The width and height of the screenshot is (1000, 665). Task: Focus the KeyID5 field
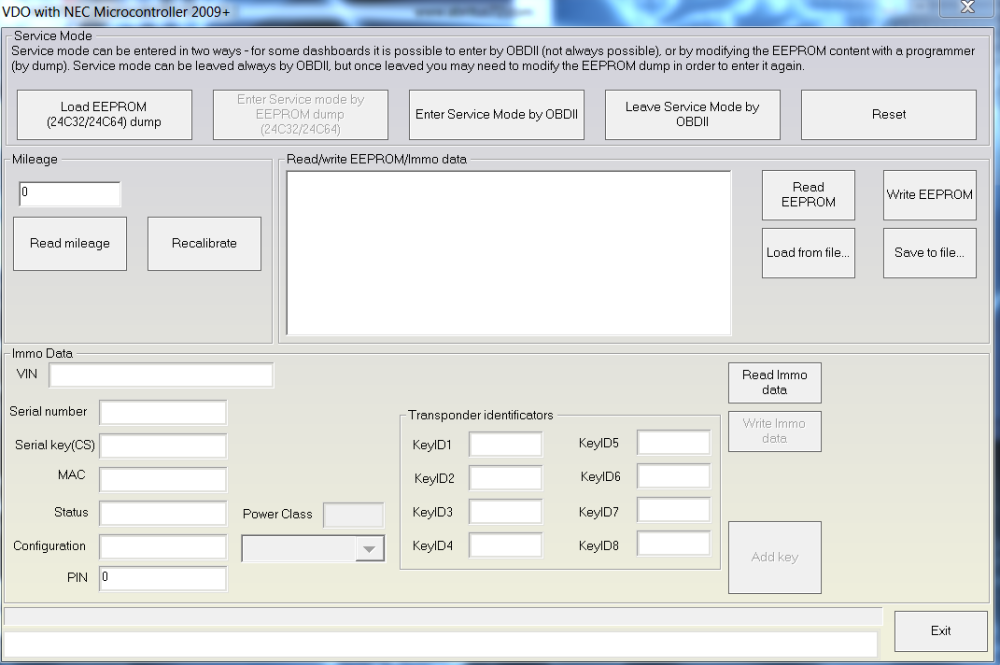pyautogui.click(x=673, y=442)
